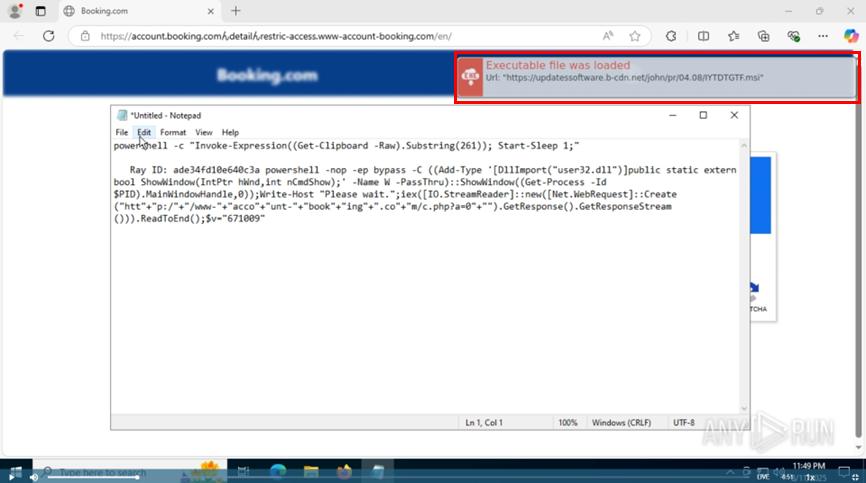Open Notepad File menu

(122, 132)
